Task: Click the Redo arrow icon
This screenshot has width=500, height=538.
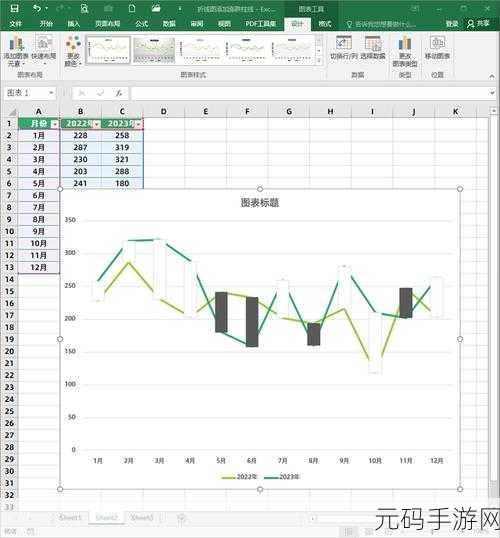Action: click(61, 8)
